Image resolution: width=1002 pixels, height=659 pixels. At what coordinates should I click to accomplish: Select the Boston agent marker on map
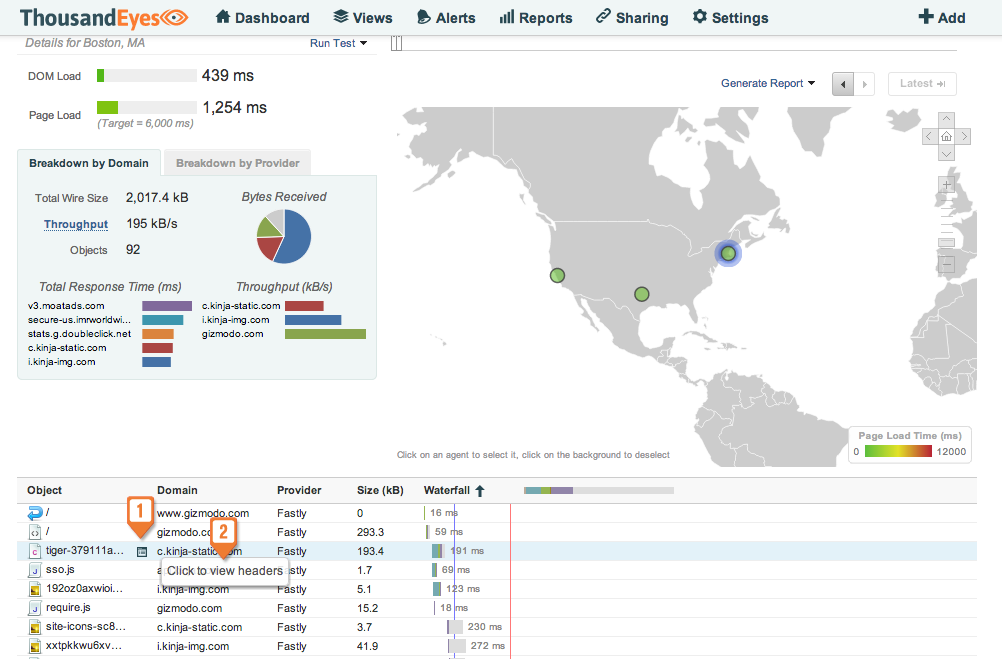coord(728,253)
